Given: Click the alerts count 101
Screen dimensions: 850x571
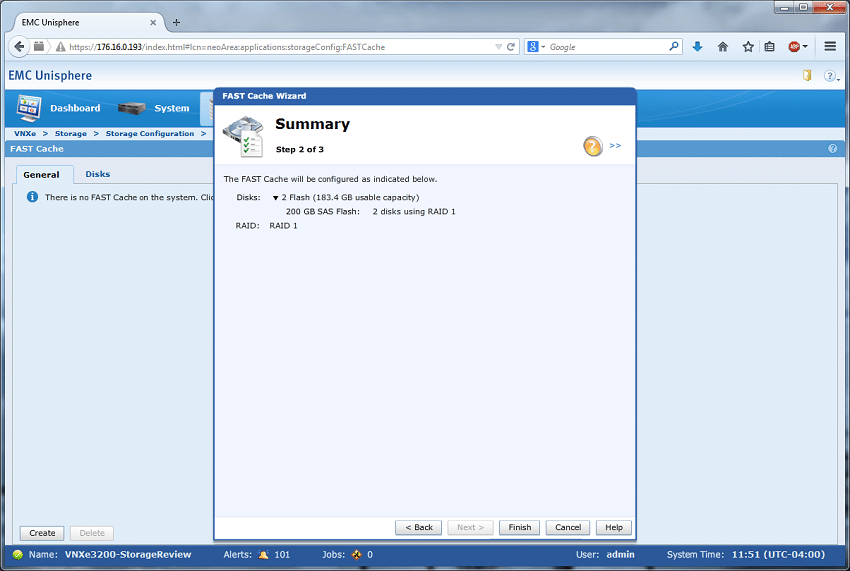Looking at the screenshot, I should tap(282, 554).
